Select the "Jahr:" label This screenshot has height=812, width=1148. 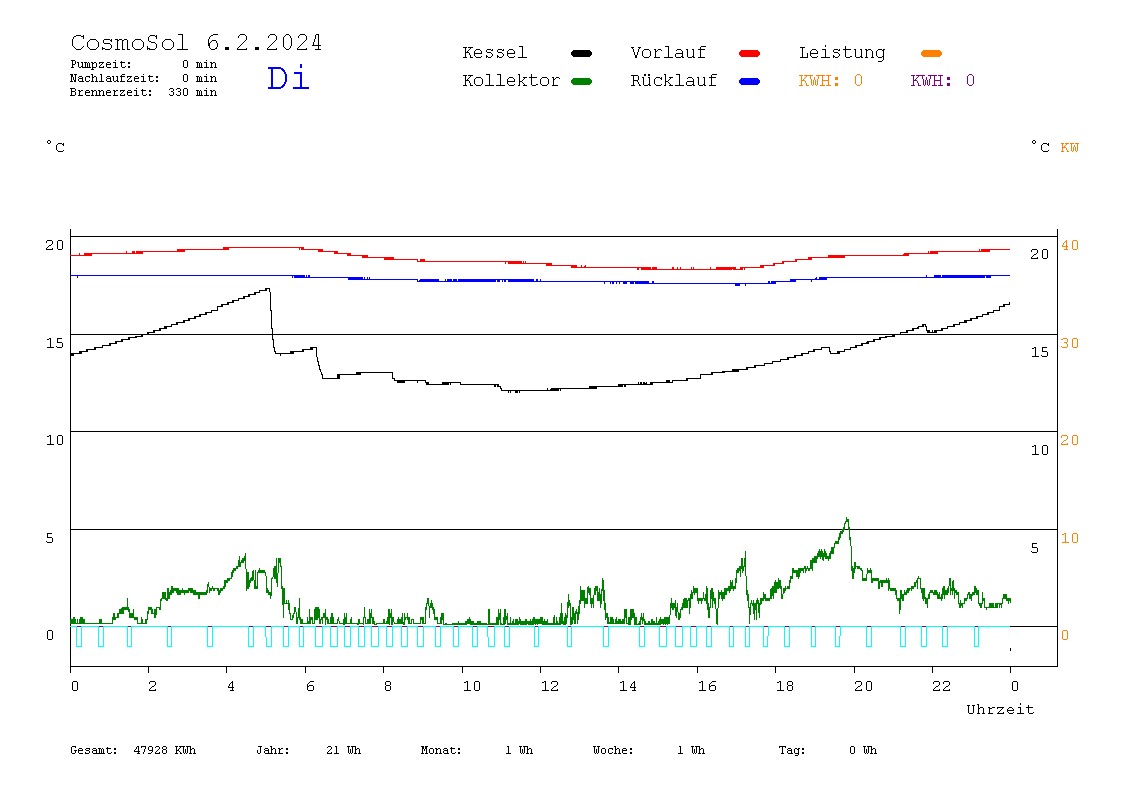(273, 750)
